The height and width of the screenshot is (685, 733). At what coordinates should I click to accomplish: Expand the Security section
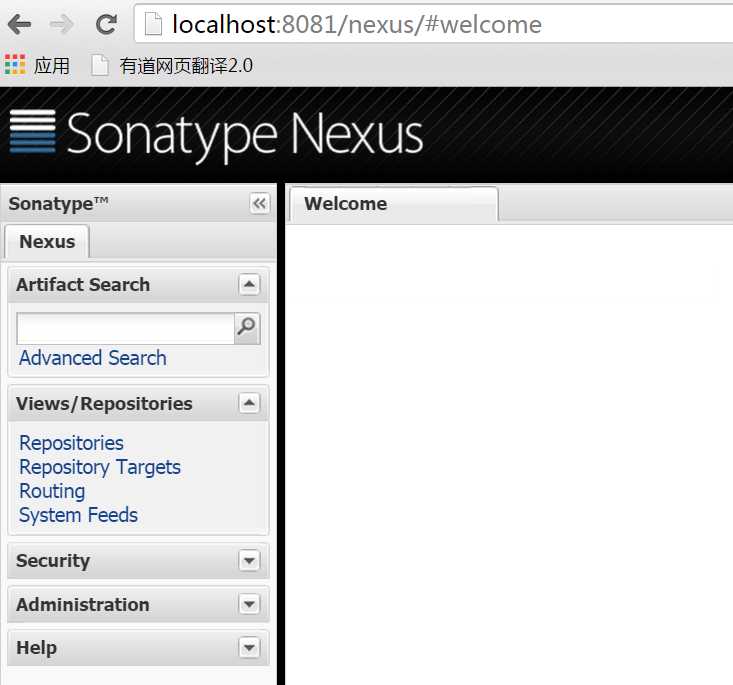click(249, 560)
